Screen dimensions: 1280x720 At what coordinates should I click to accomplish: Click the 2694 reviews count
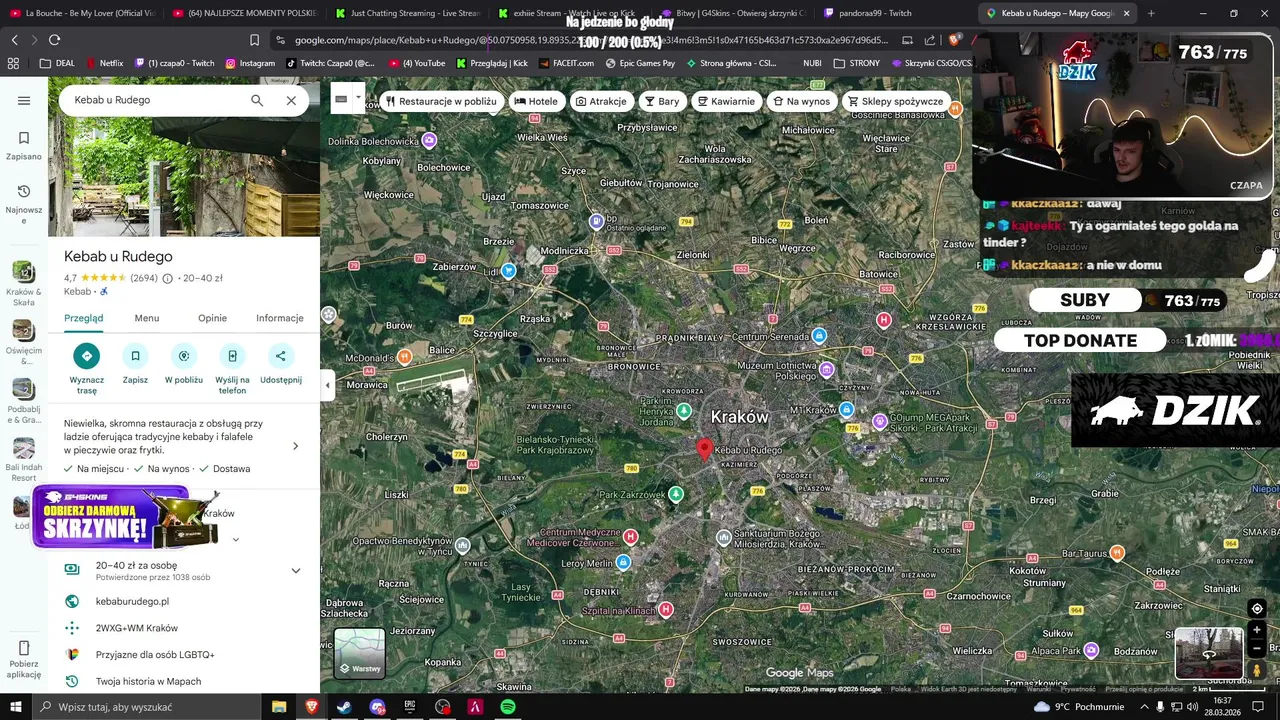coord(144,278)
